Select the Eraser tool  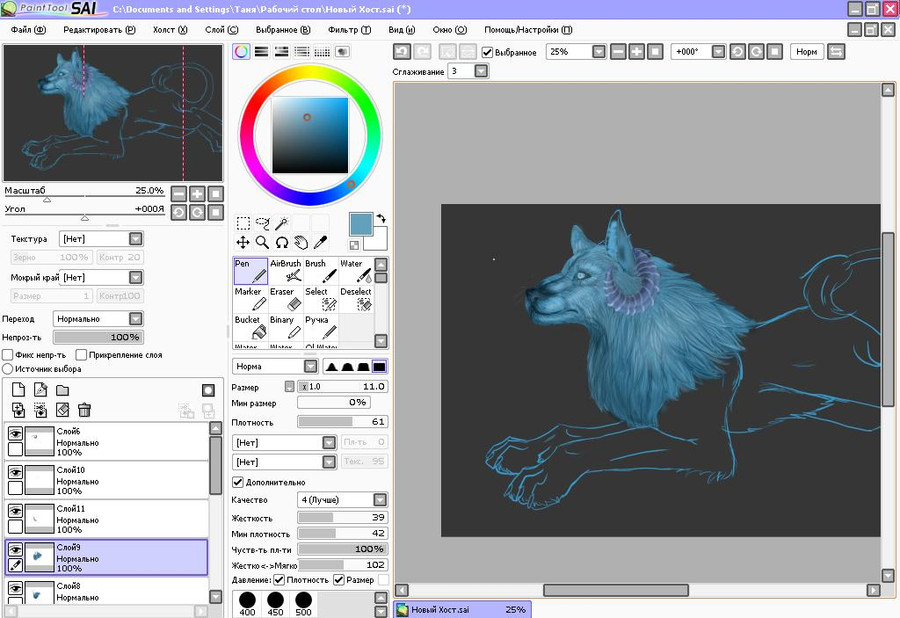pos(286,299)
